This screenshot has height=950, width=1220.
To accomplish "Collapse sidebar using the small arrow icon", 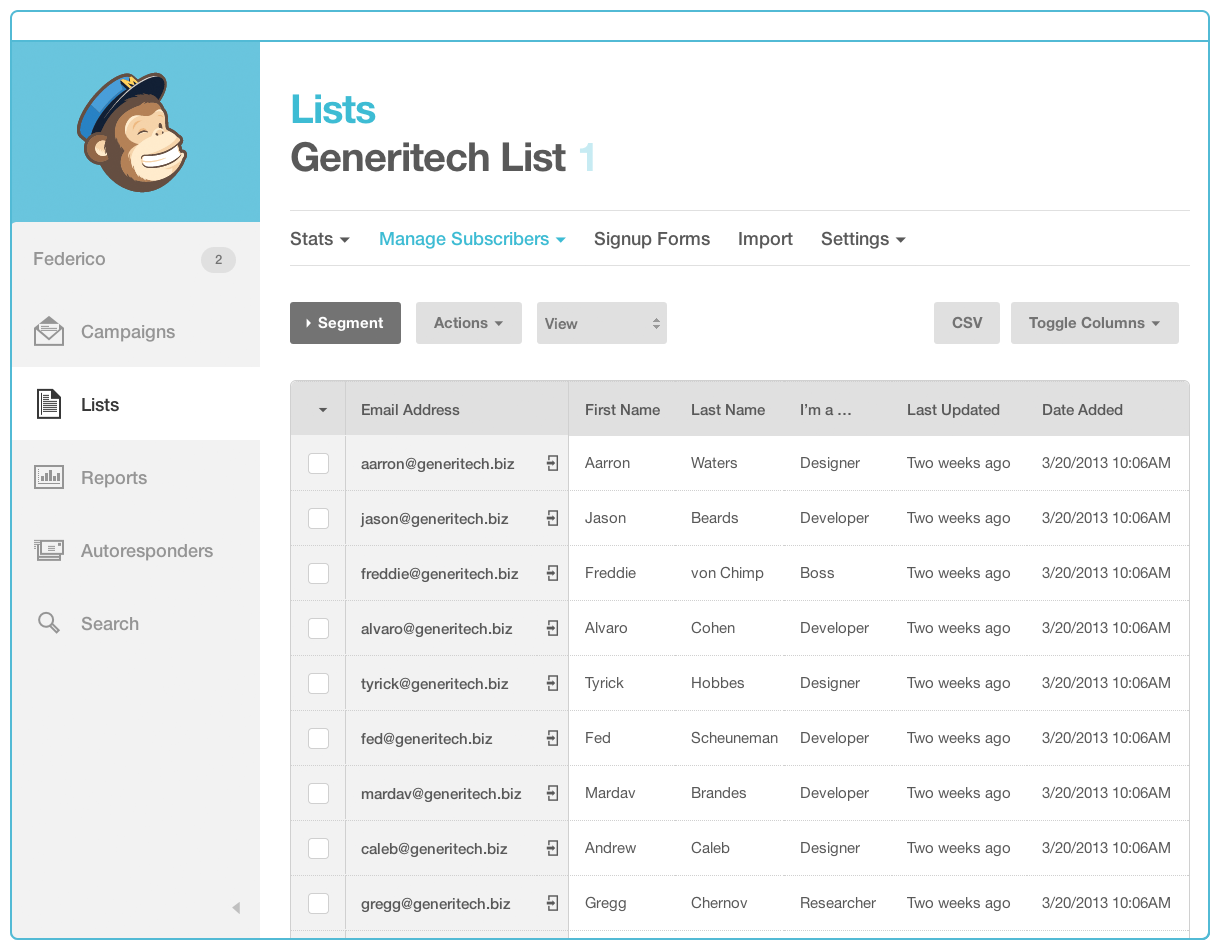I will point(236,908).
